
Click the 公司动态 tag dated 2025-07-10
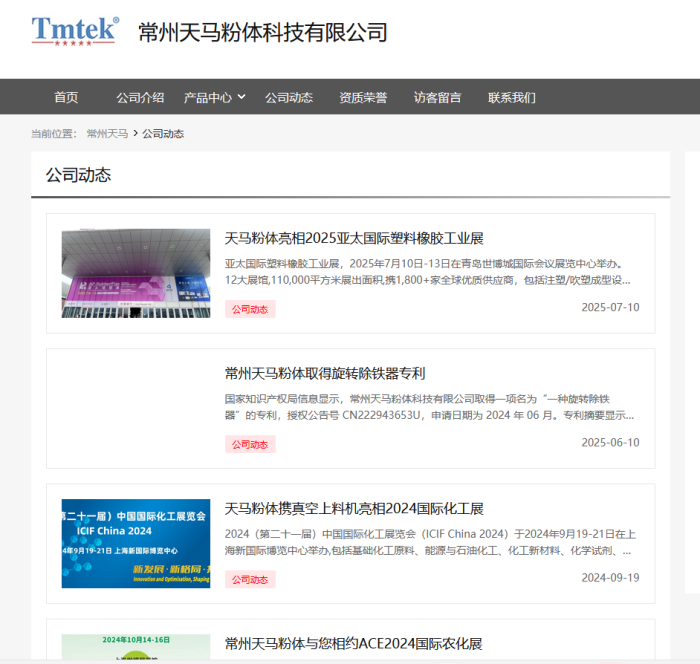click(250, 309)
